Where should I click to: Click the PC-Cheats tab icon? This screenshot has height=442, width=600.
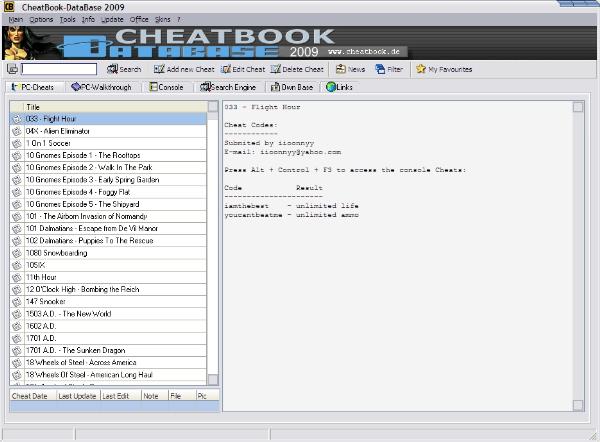[15, 87]
